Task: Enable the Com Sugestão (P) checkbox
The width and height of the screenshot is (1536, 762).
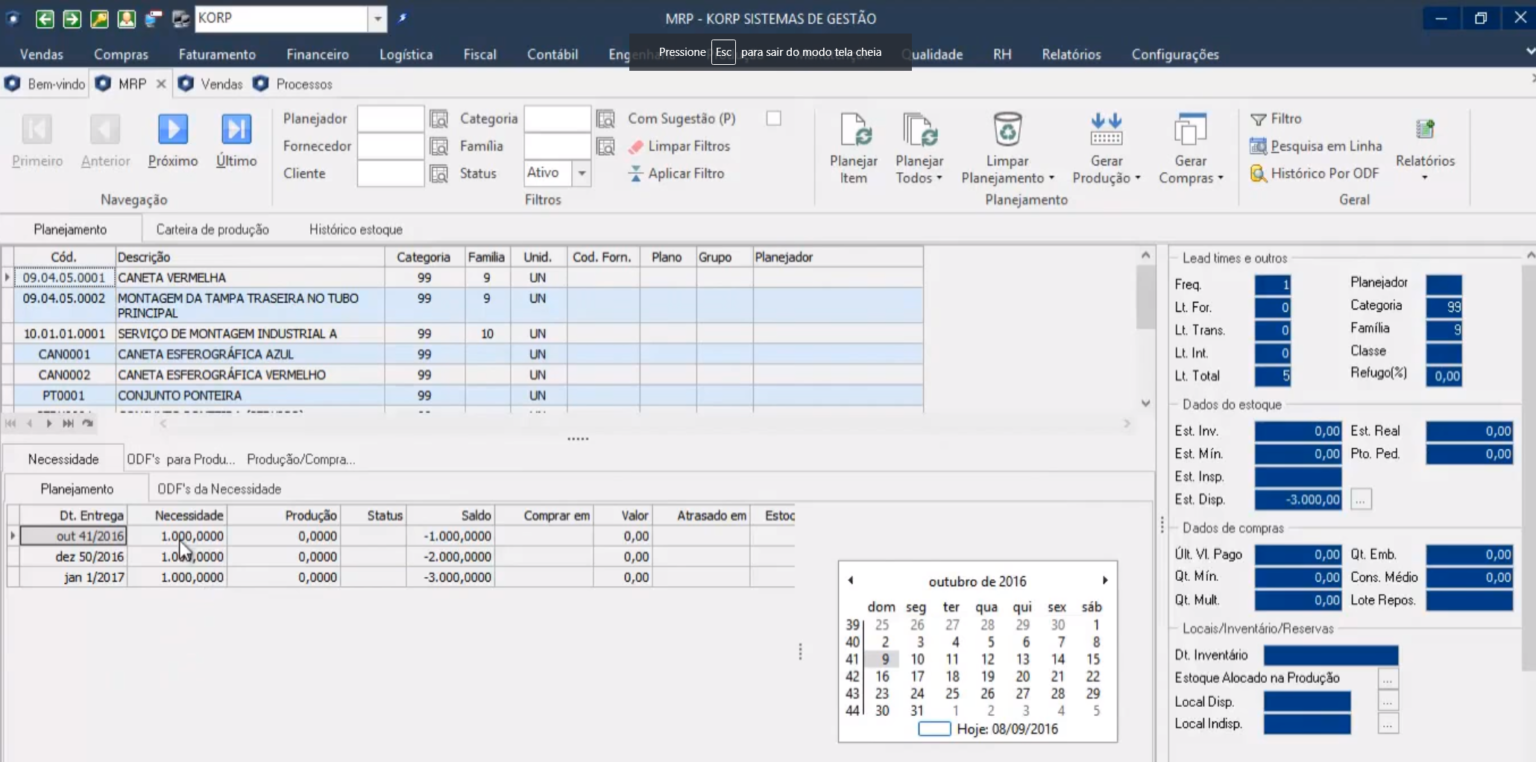Action: 773,118
